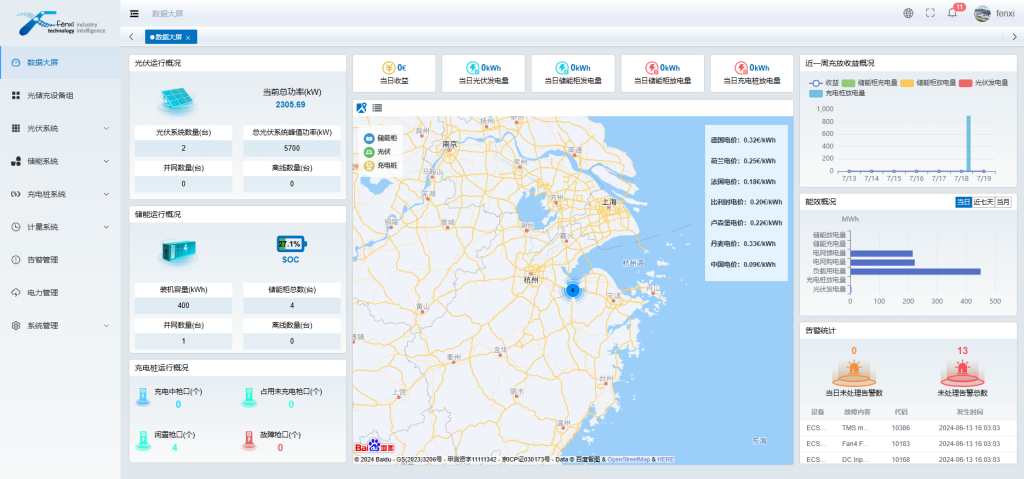The image size is (1024, 479).
Task: Close the 数据大屏 tab
Action: (188, 37)
